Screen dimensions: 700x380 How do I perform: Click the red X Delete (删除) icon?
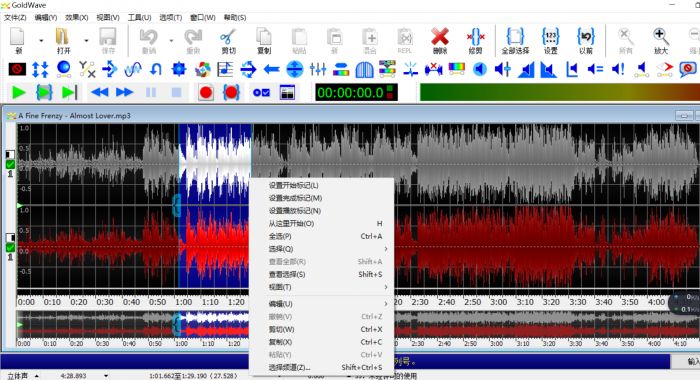point(440,37)
